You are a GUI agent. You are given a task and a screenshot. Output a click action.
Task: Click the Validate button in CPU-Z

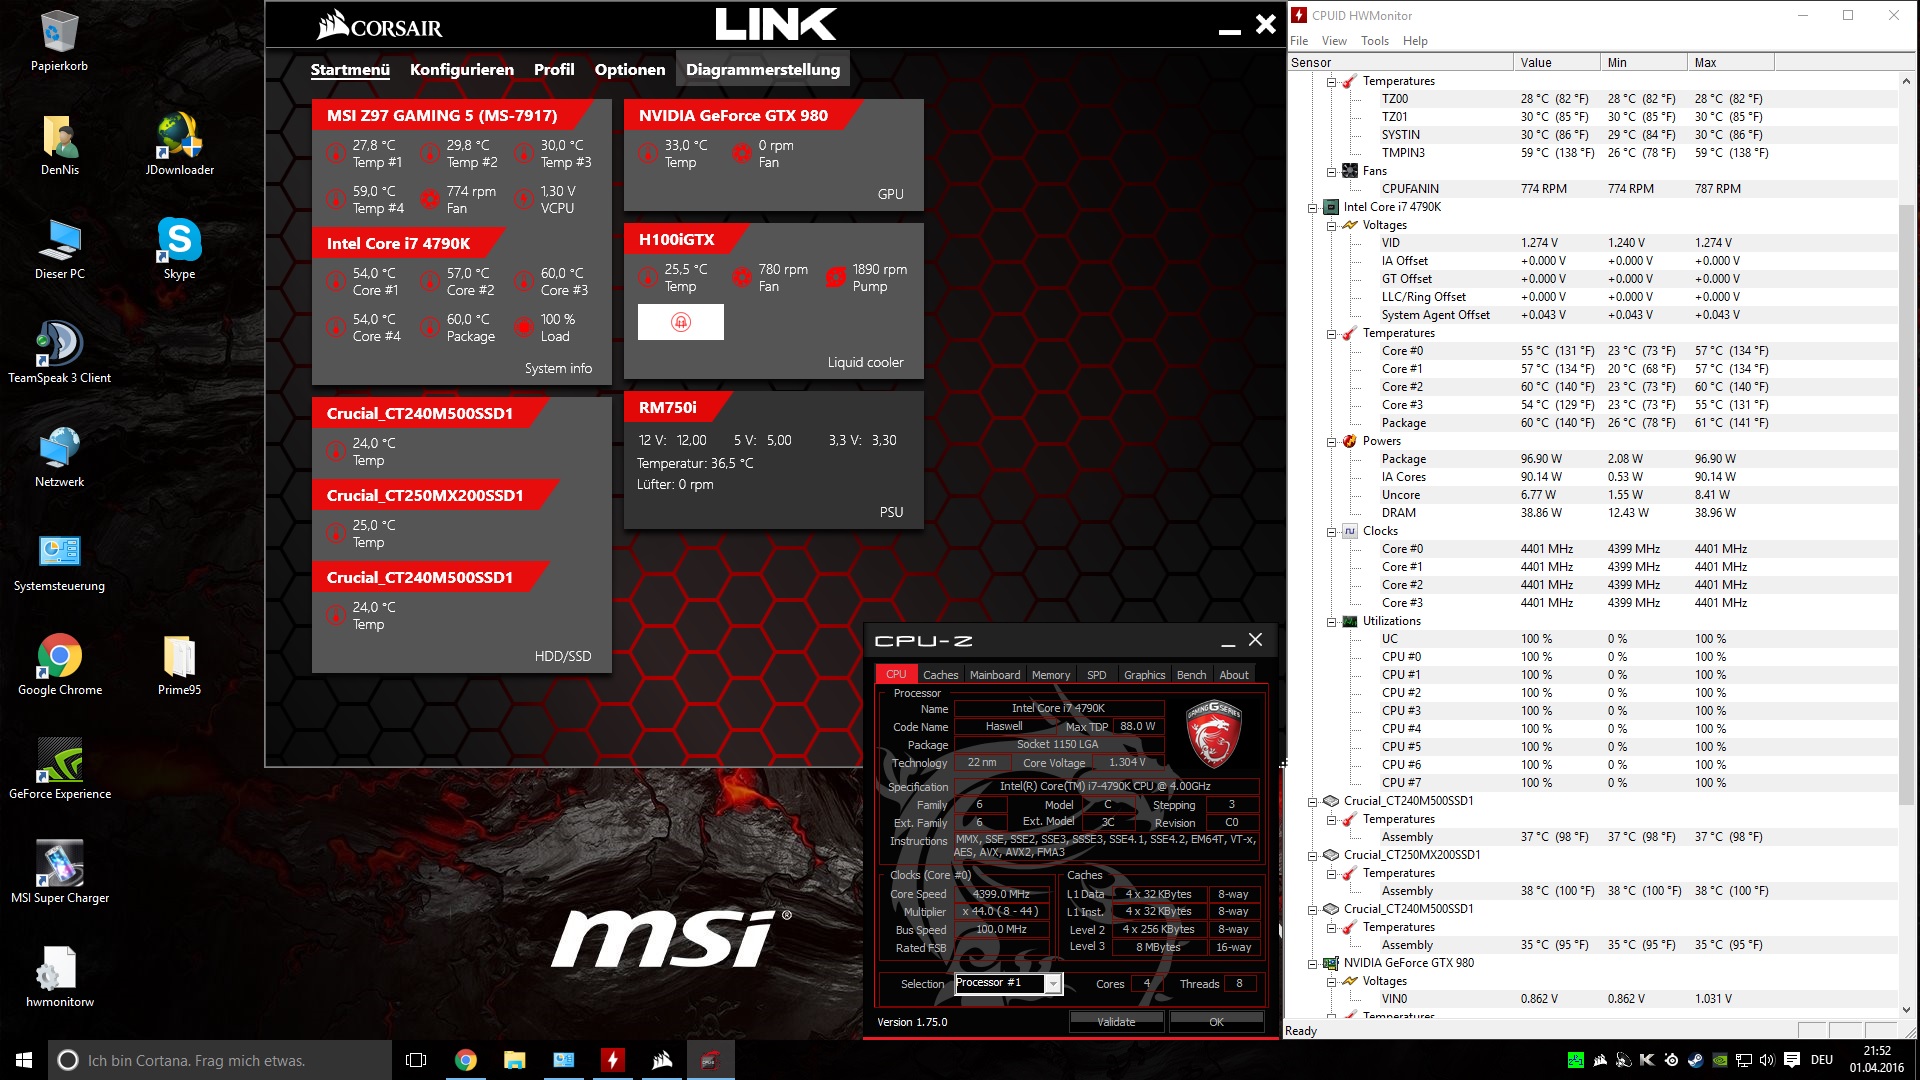1116,1022
